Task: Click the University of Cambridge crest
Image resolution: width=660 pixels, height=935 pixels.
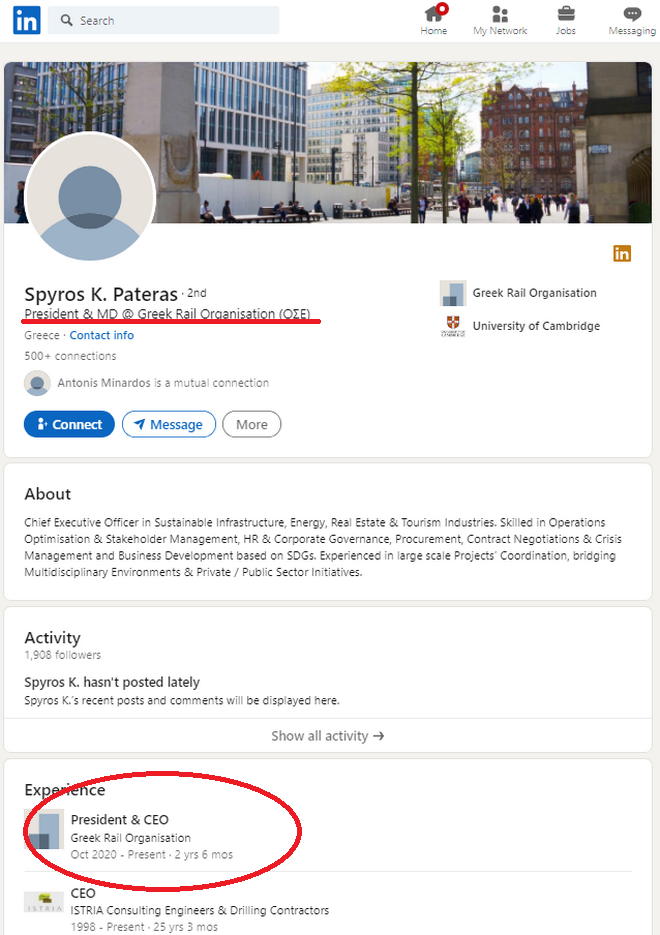Action: pos(453,326)
